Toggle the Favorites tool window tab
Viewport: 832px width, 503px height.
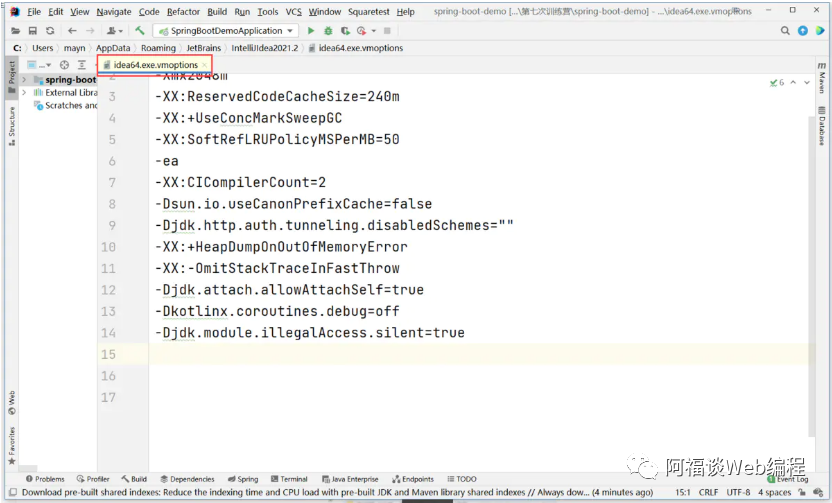11,446
